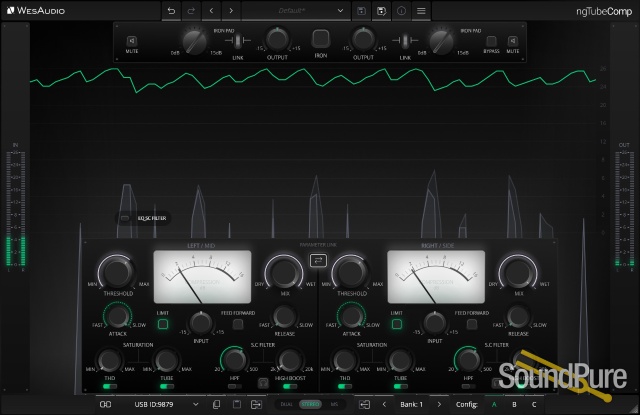Toggle Left/Mid FEED FORWARD button
This screenshot has height=415, width=640.
pos(238,324)
